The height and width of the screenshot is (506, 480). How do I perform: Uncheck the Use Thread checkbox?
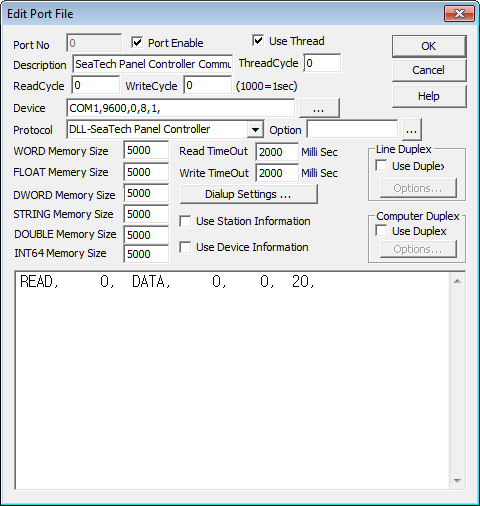[258, 41]
